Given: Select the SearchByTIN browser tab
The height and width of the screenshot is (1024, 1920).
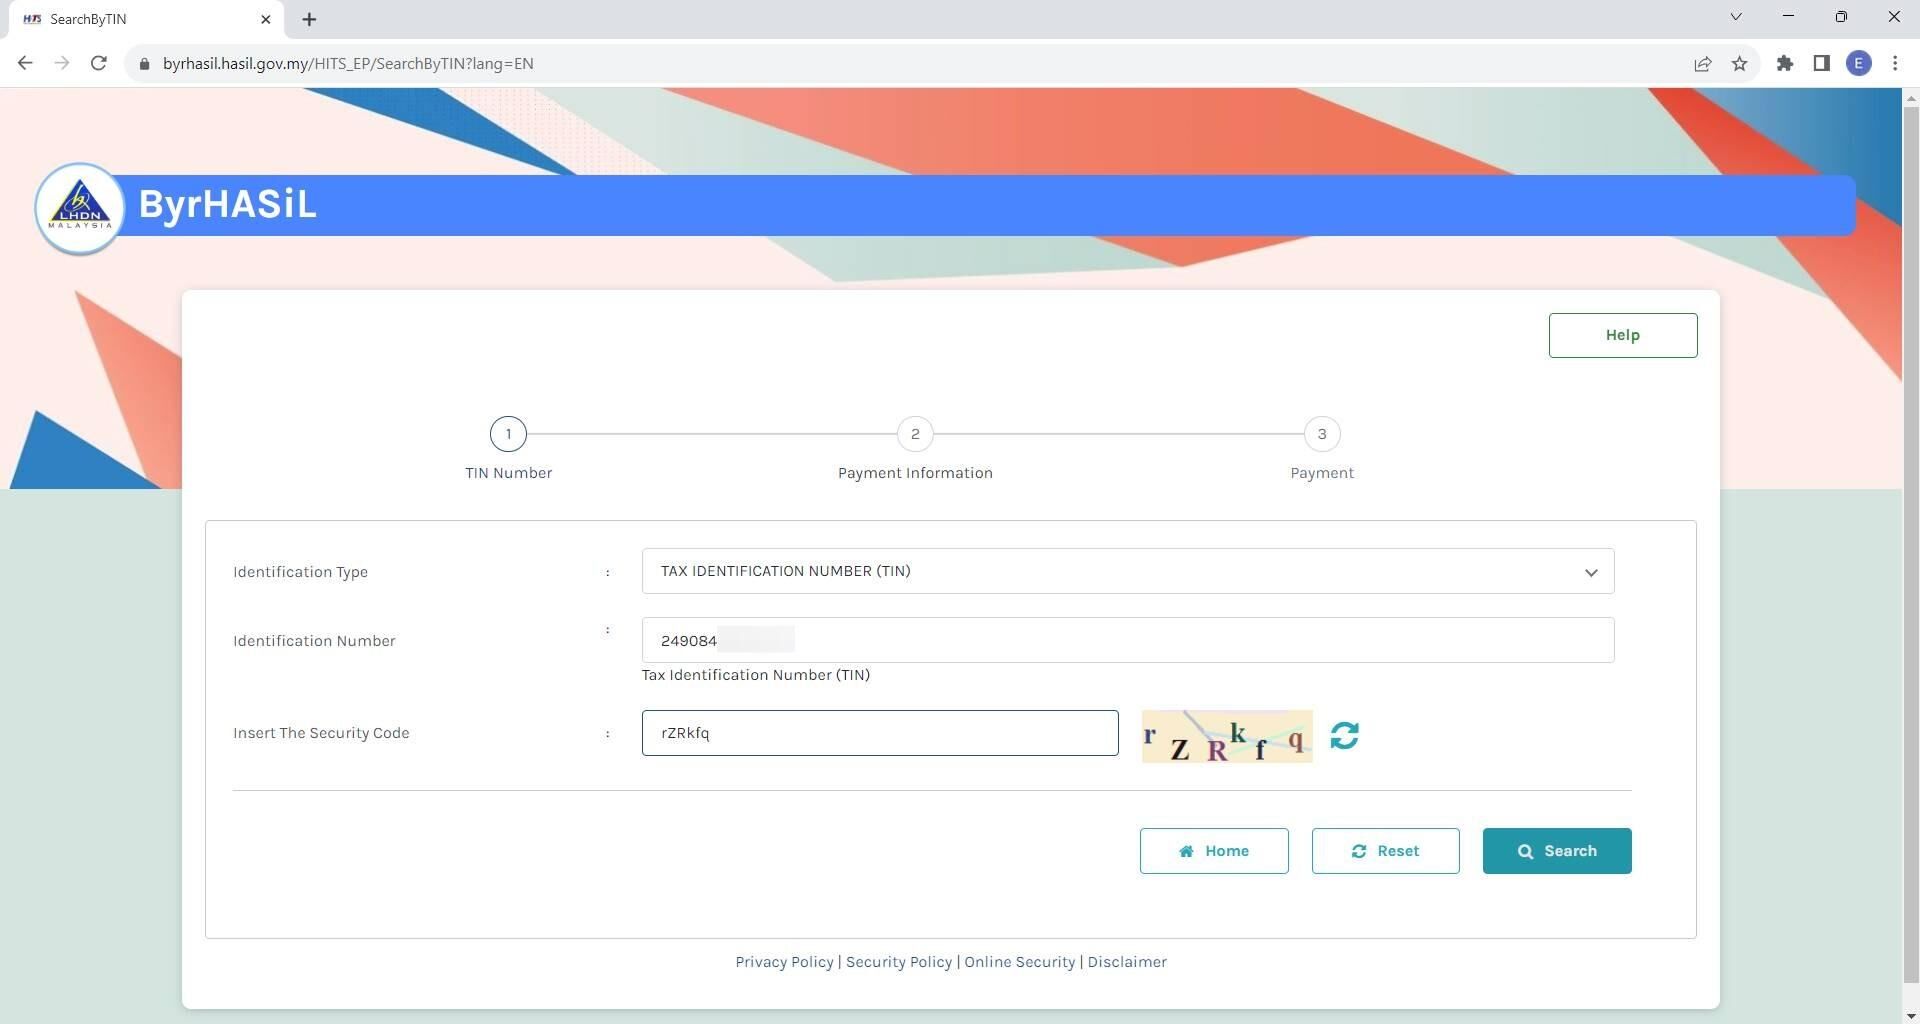Looking at the screenshot, I should (x=145, y=19).
